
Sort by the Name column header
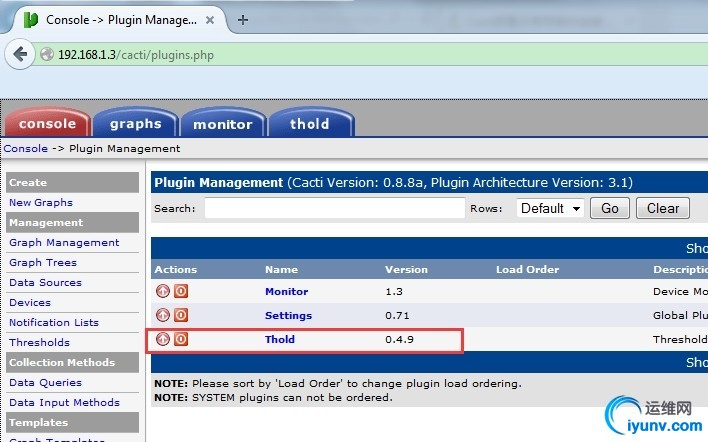[x=281, y=270]
